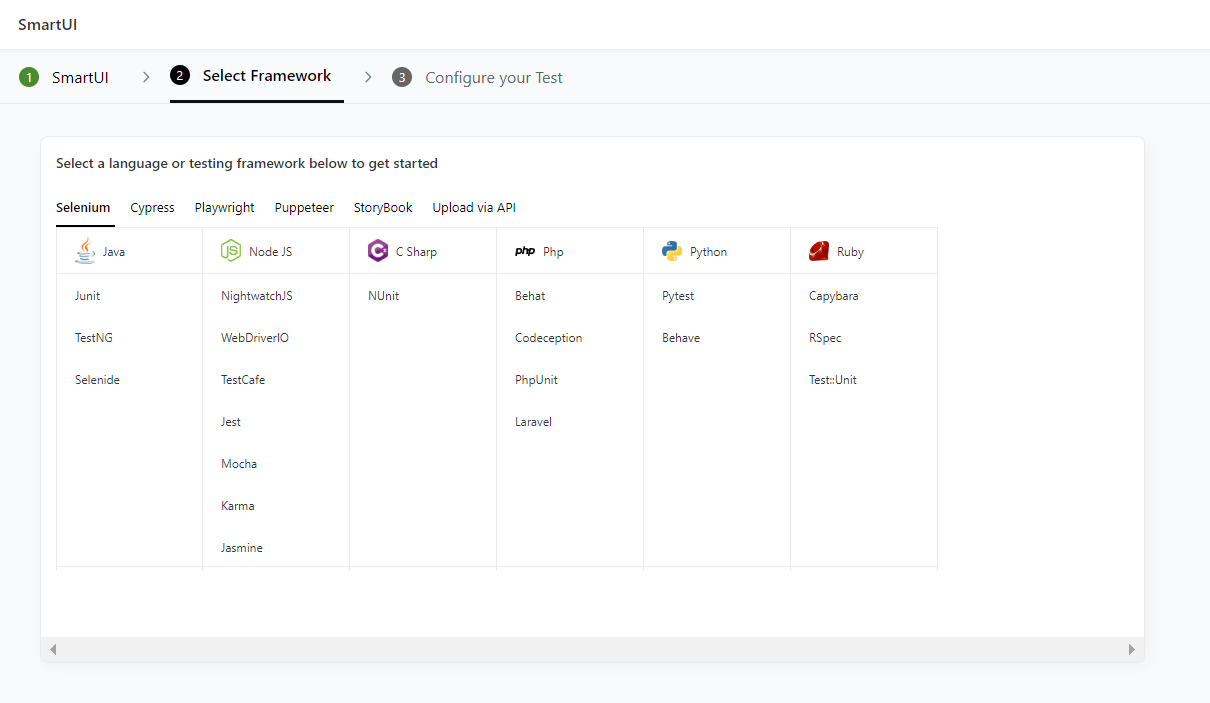Viewport: 1210px width, 703px height.
Task: Click the Node JS hexagon icon
Action: [231, 251]
